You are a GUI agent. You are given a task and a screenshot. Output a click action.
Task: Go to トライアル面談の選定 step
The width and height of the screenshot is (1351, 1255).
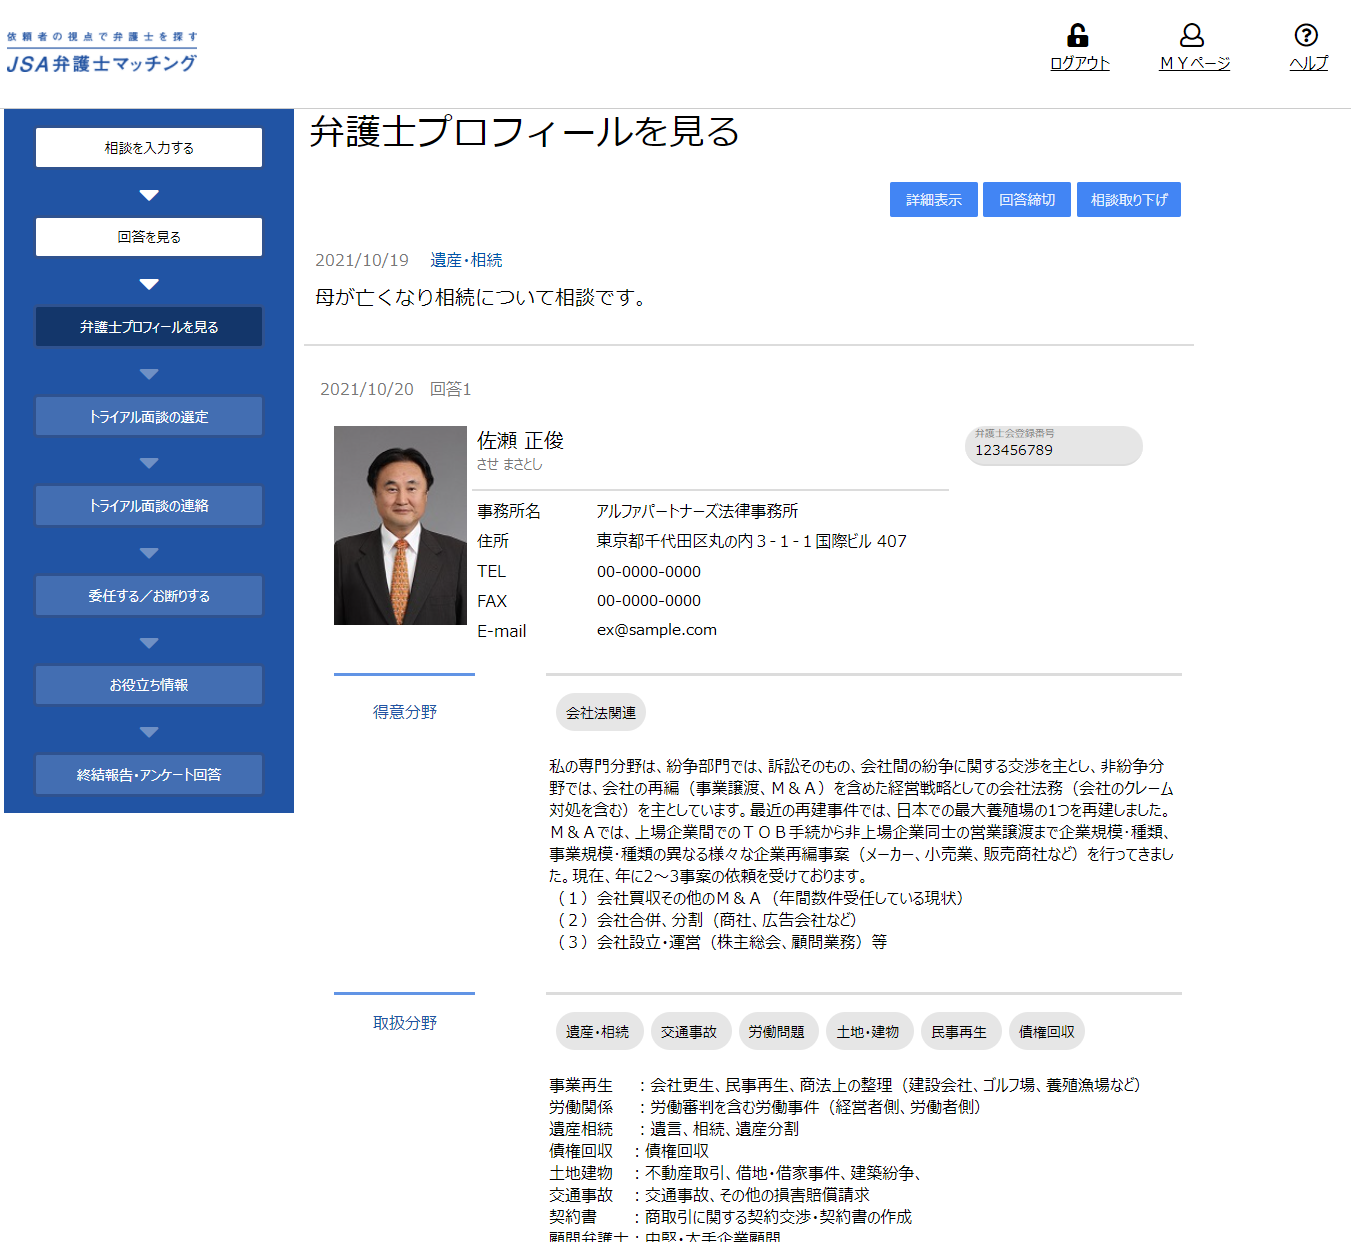tap(149, 416)
